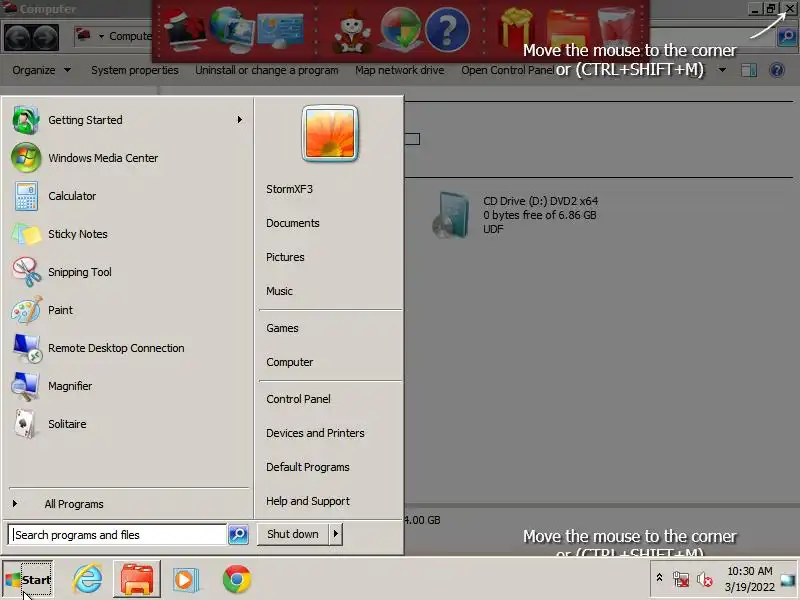Click Open Control Panel toolbar button

pos(507,70)
